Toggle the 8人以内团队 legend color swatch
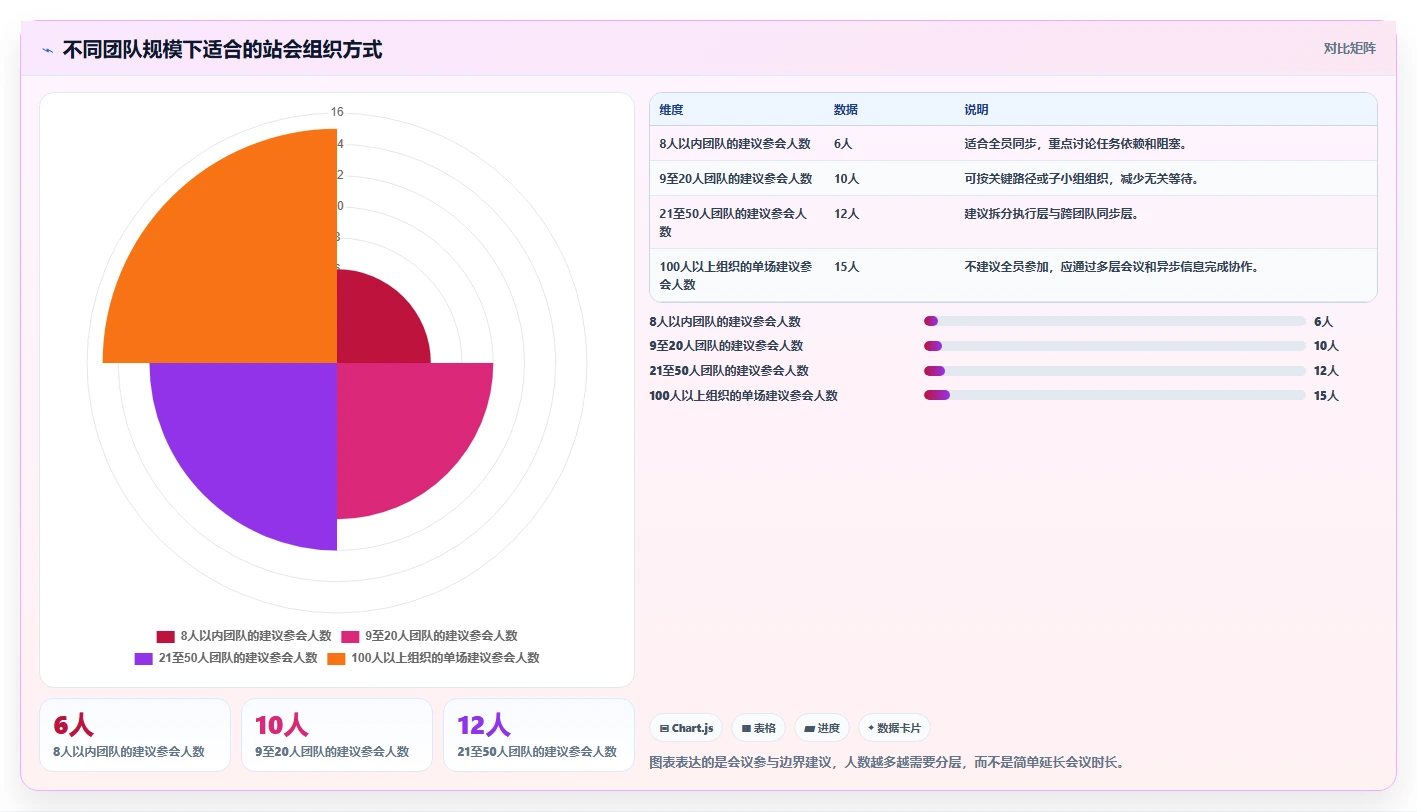Screen dimensions: 1417x812 tap(166, 636)
